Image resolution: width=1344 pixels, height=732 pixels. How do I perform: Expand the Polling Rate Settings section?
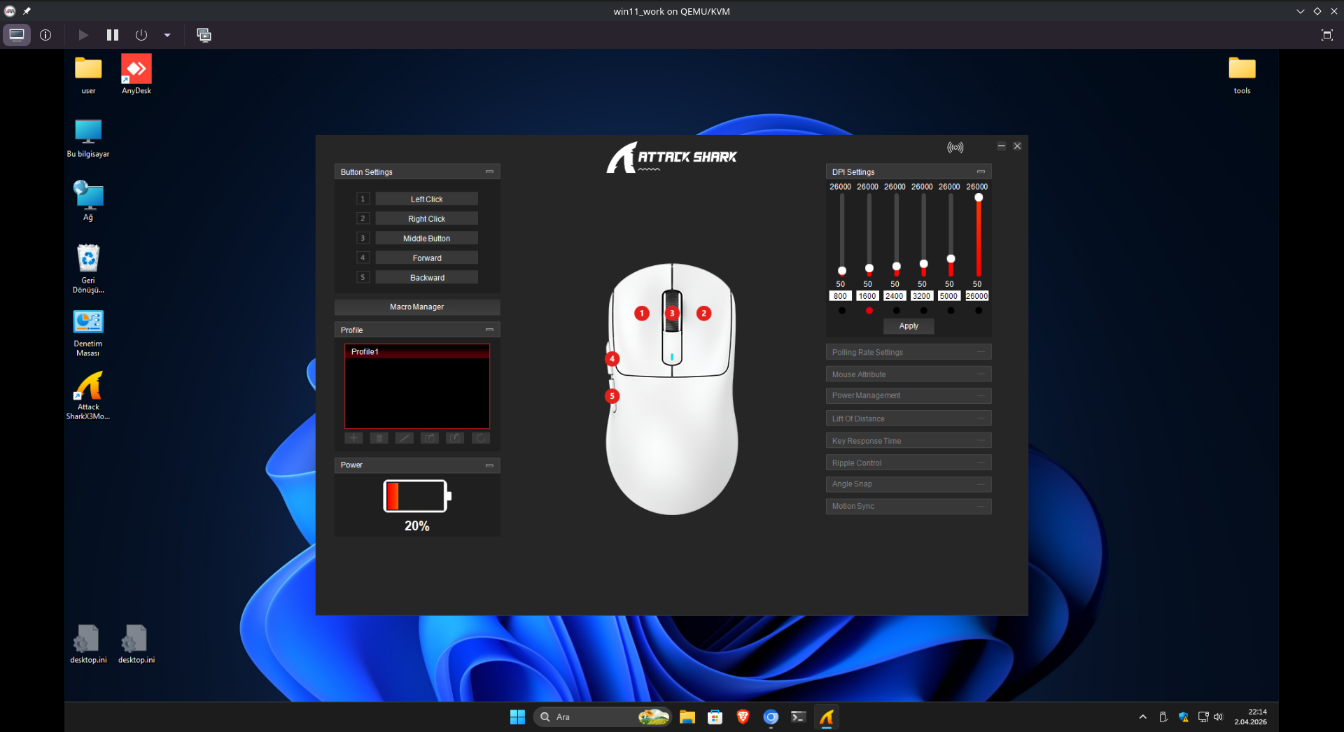coord(908,352)
